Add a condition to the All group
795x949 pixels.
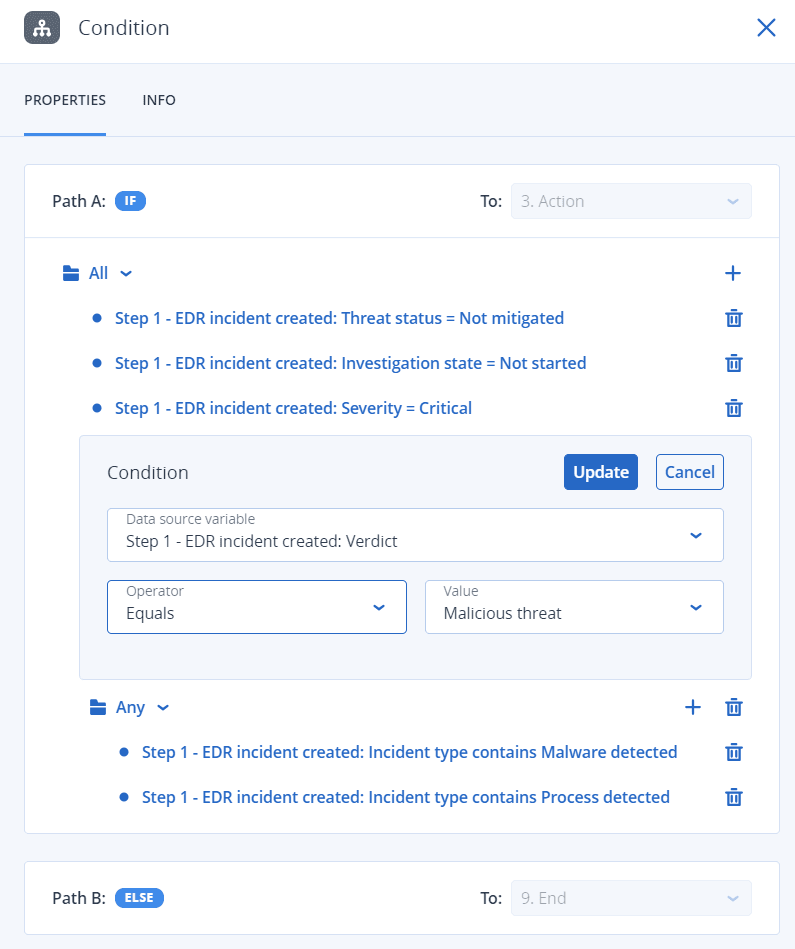[x=733, y=273]
